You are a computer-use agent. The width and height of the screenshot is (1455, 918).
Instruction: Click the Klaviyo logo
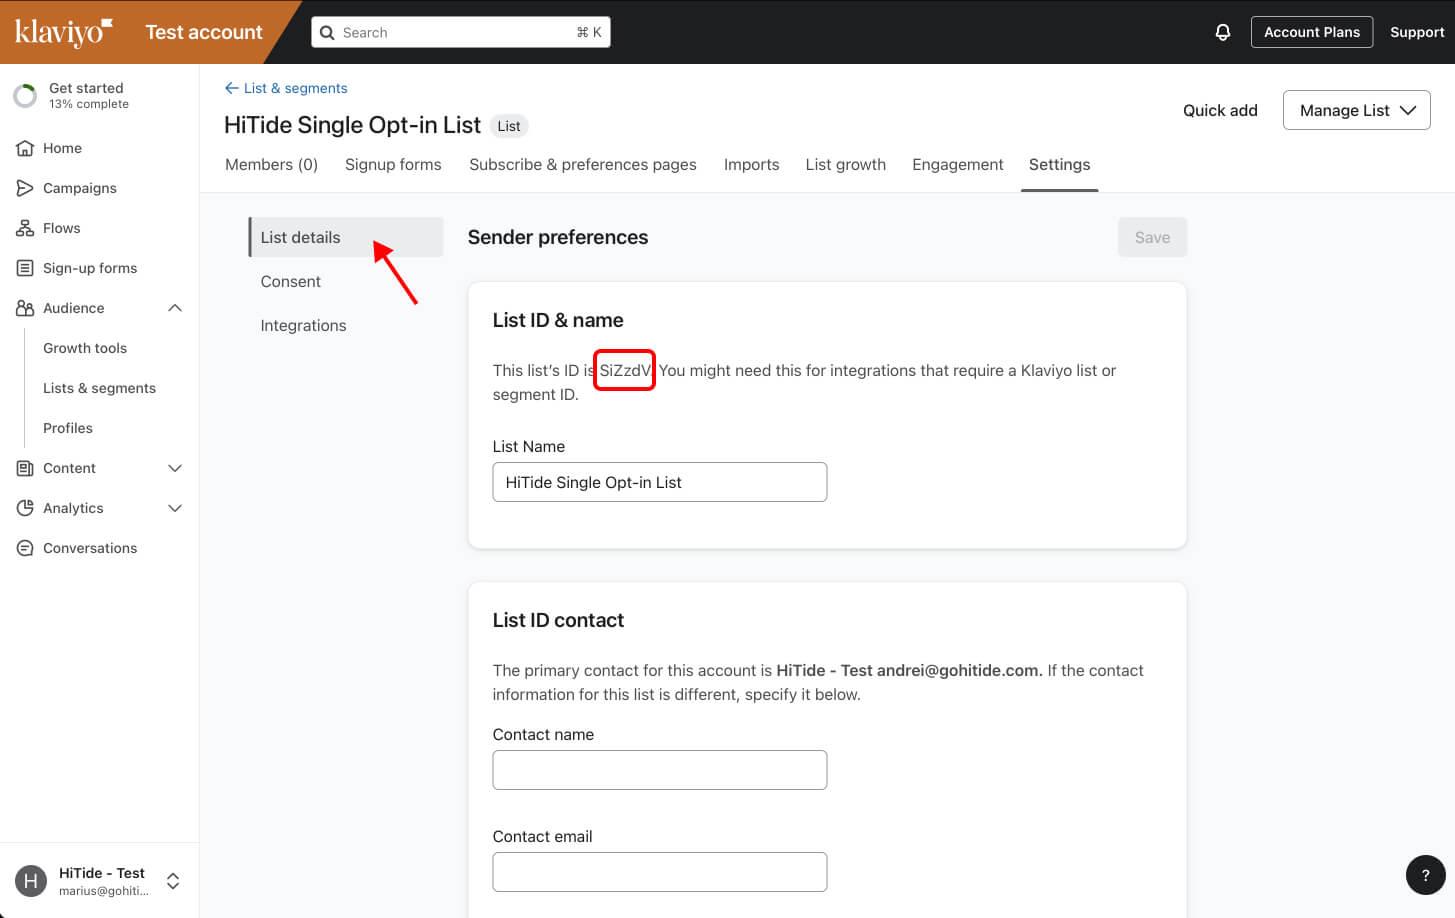(x=63, y=32)
